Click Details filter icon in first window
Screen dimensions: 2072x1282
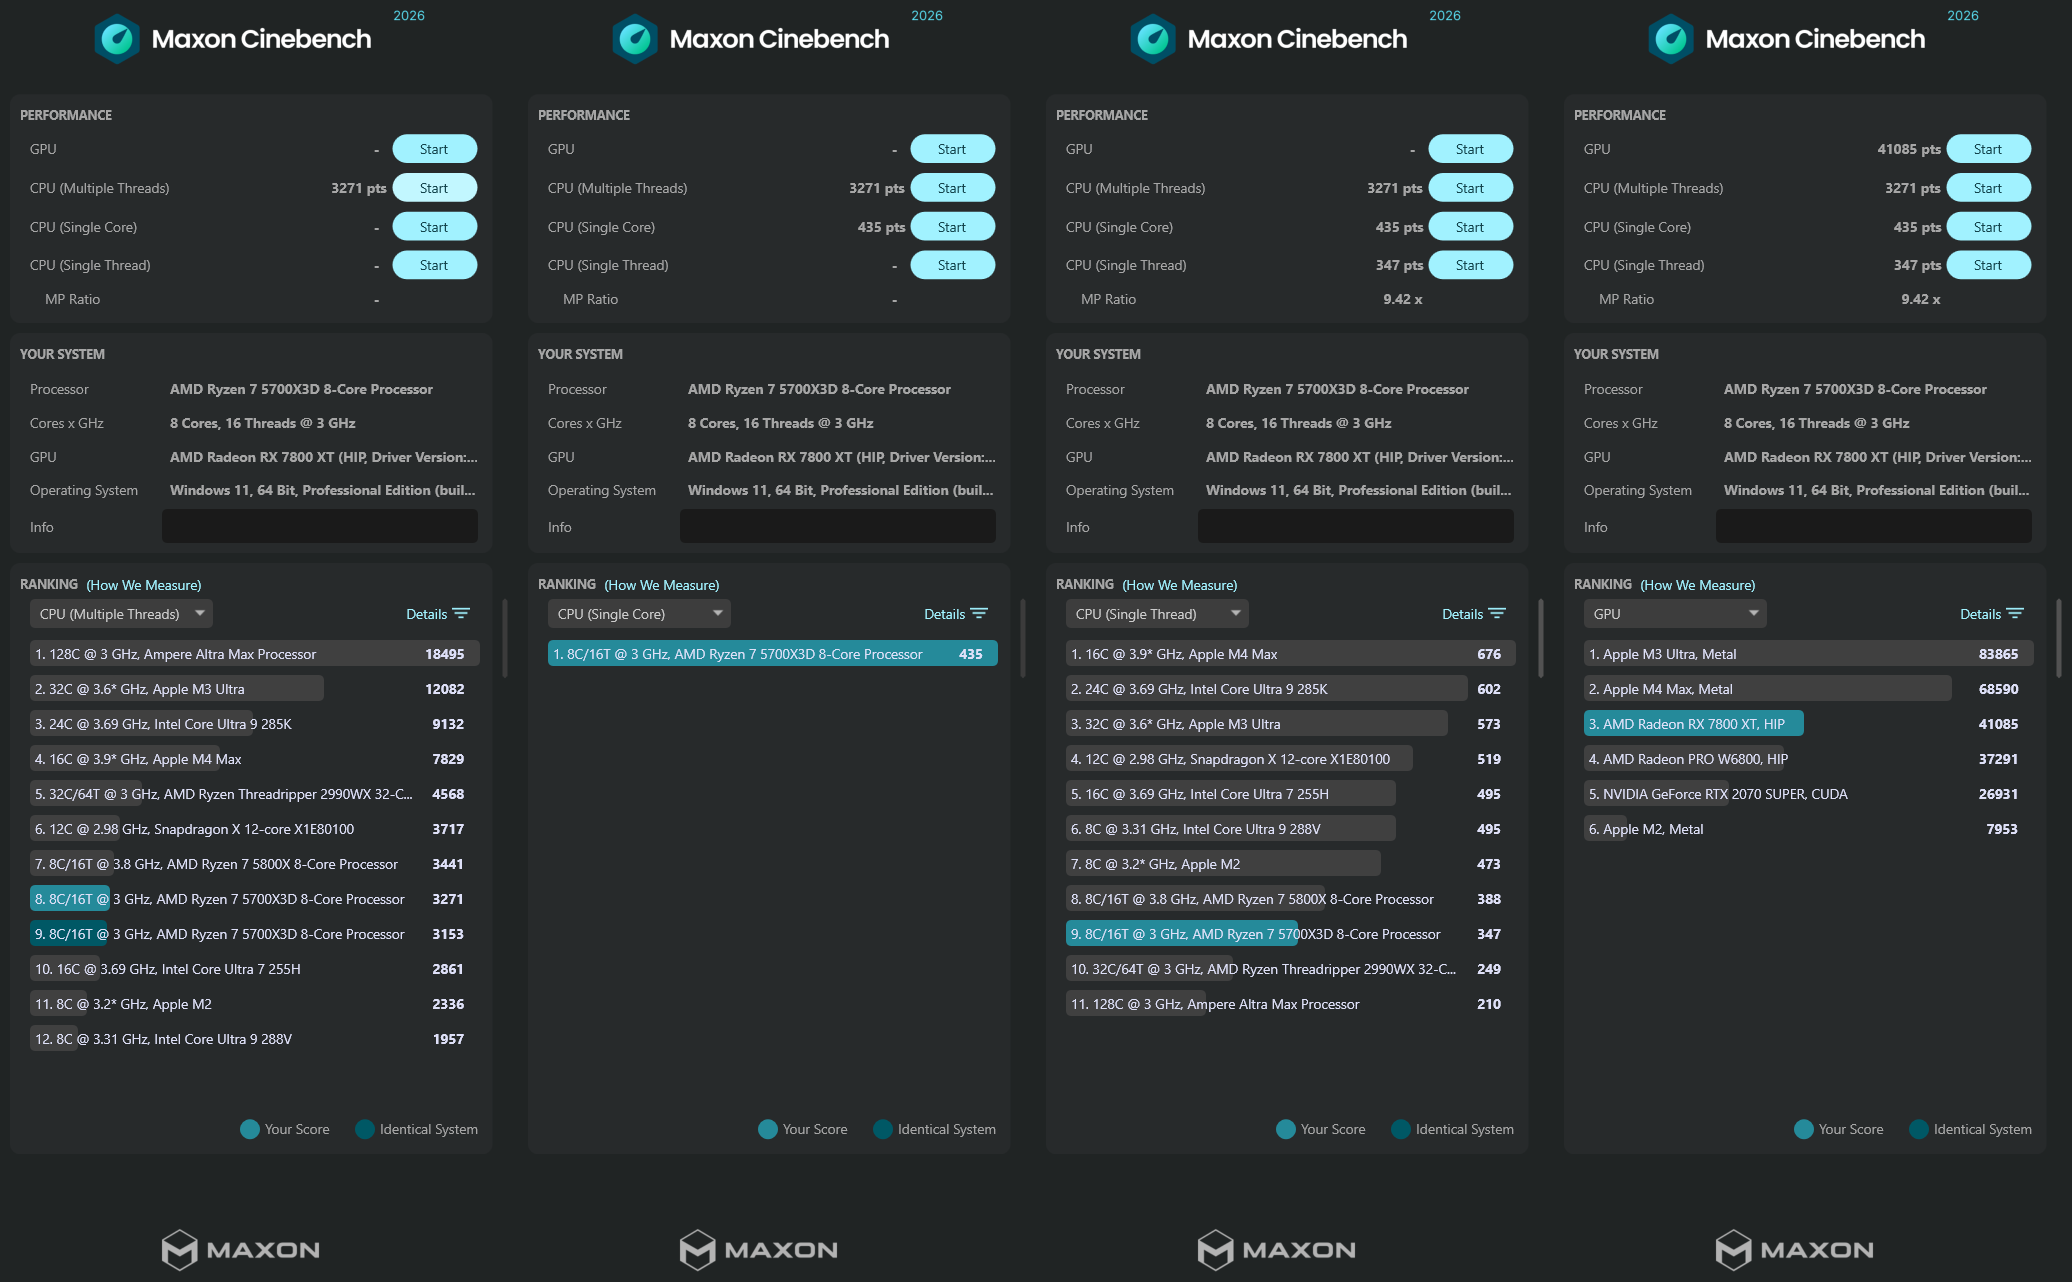point(461,614)
